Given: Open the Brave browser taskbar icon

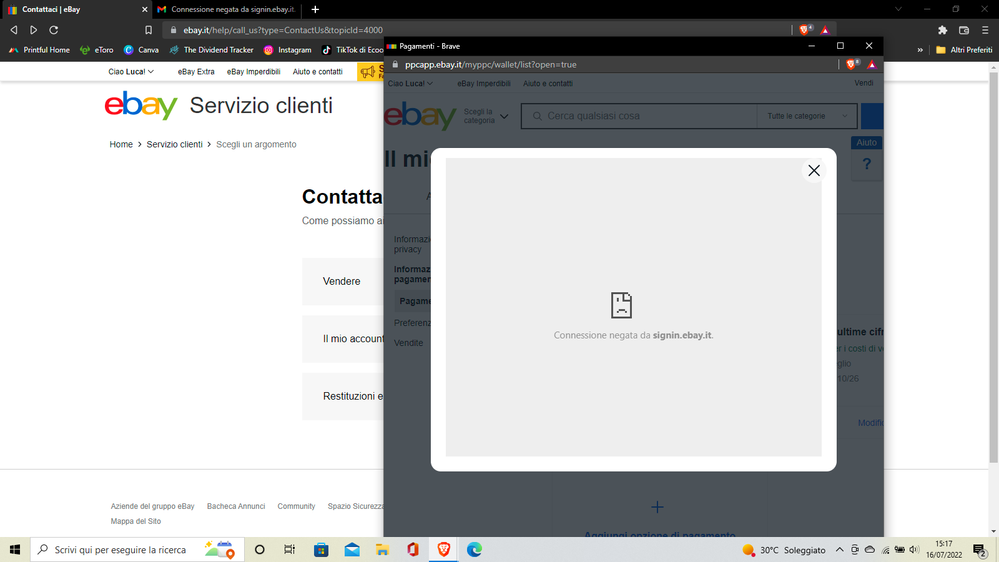Looking at the screenshot, I should (443, 549).
